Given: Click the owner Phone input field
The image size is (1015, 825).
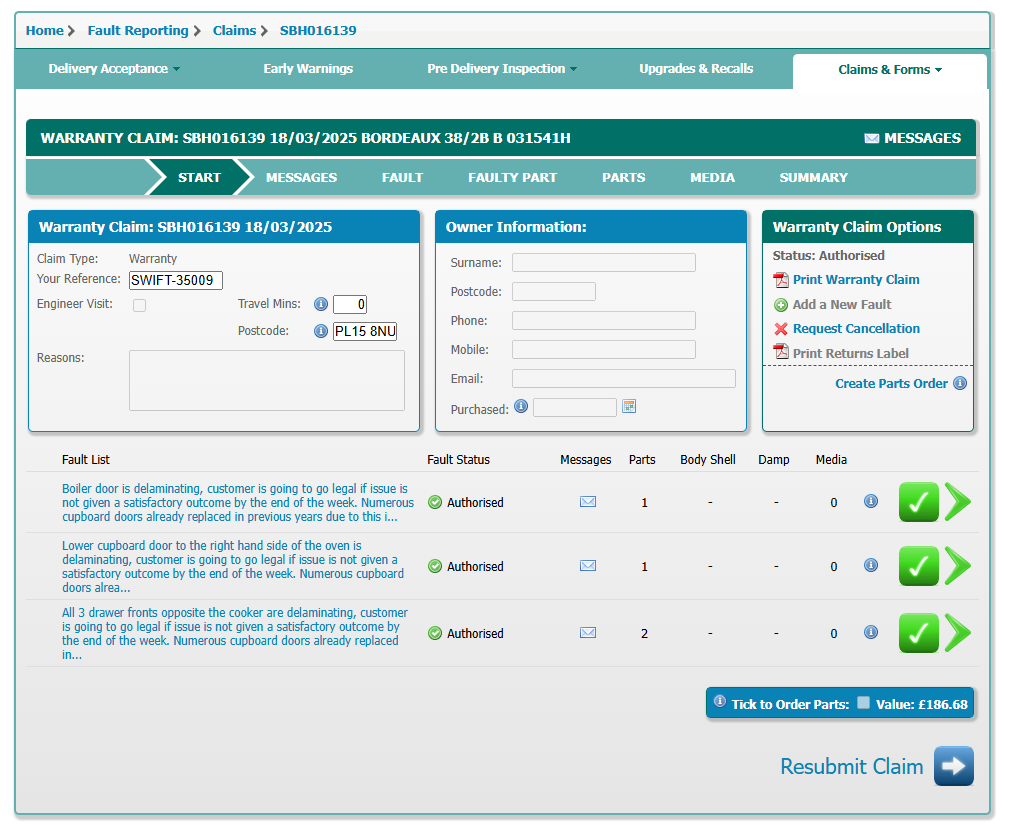Looking at the screenshot, I should [x=604, y=321].
